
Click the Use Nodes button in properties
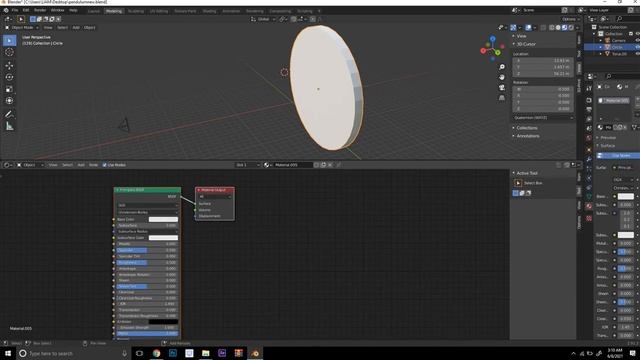(618, 156)
